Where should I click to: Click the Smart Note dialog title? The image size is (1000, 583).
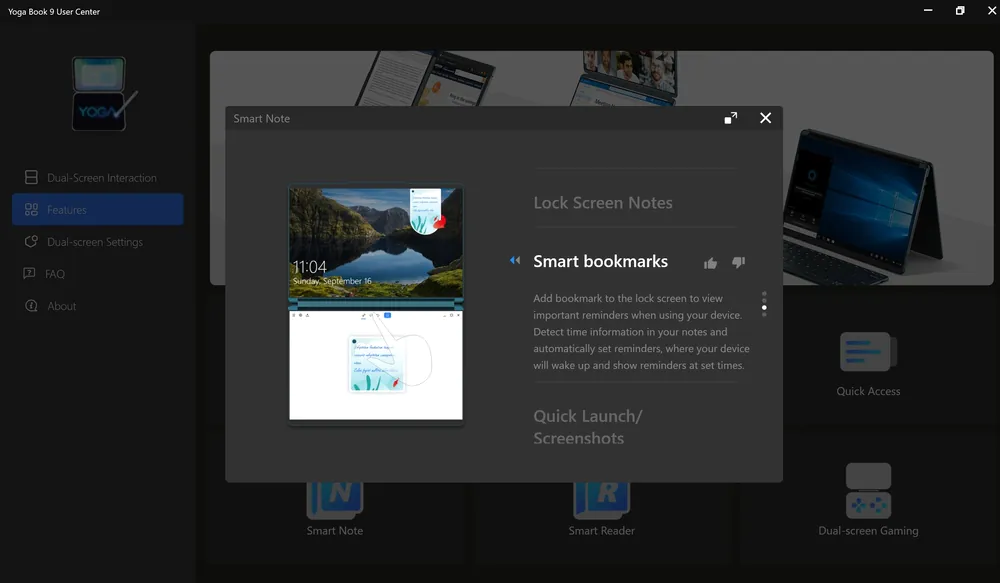click(261, 119)
